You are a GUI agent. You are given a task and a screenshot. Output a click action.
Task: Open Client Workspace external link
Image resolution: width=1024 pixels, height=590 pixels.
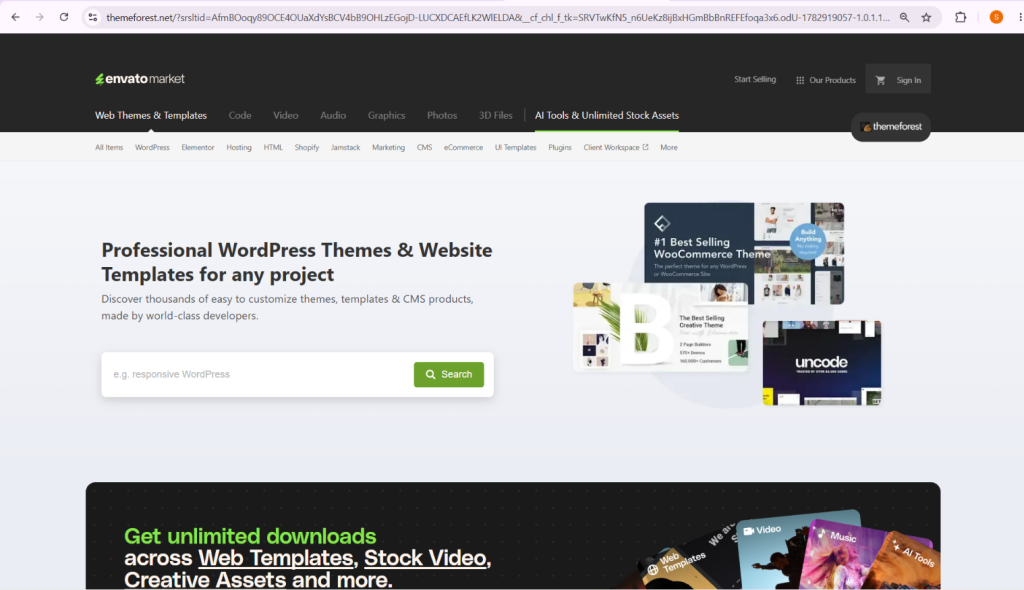click(616, 148)
